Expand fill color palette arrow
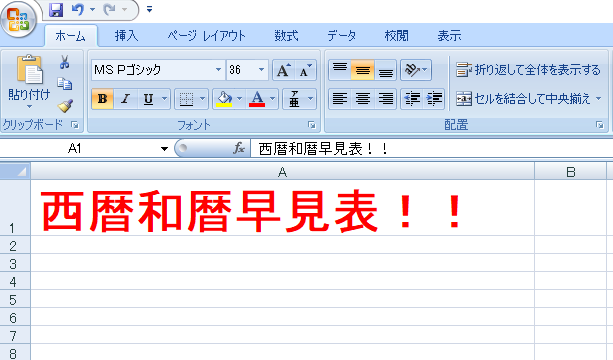613x360 pixels. [240, 99]
